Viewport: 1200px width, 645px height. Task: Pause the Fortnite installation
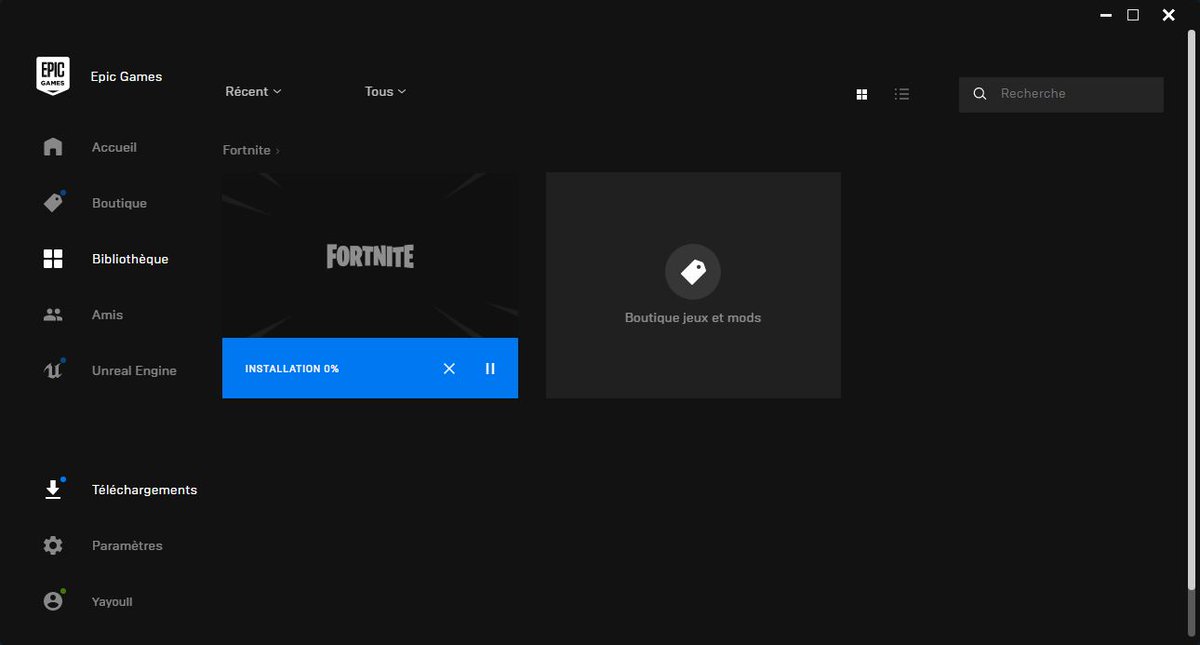click(490, 369)
